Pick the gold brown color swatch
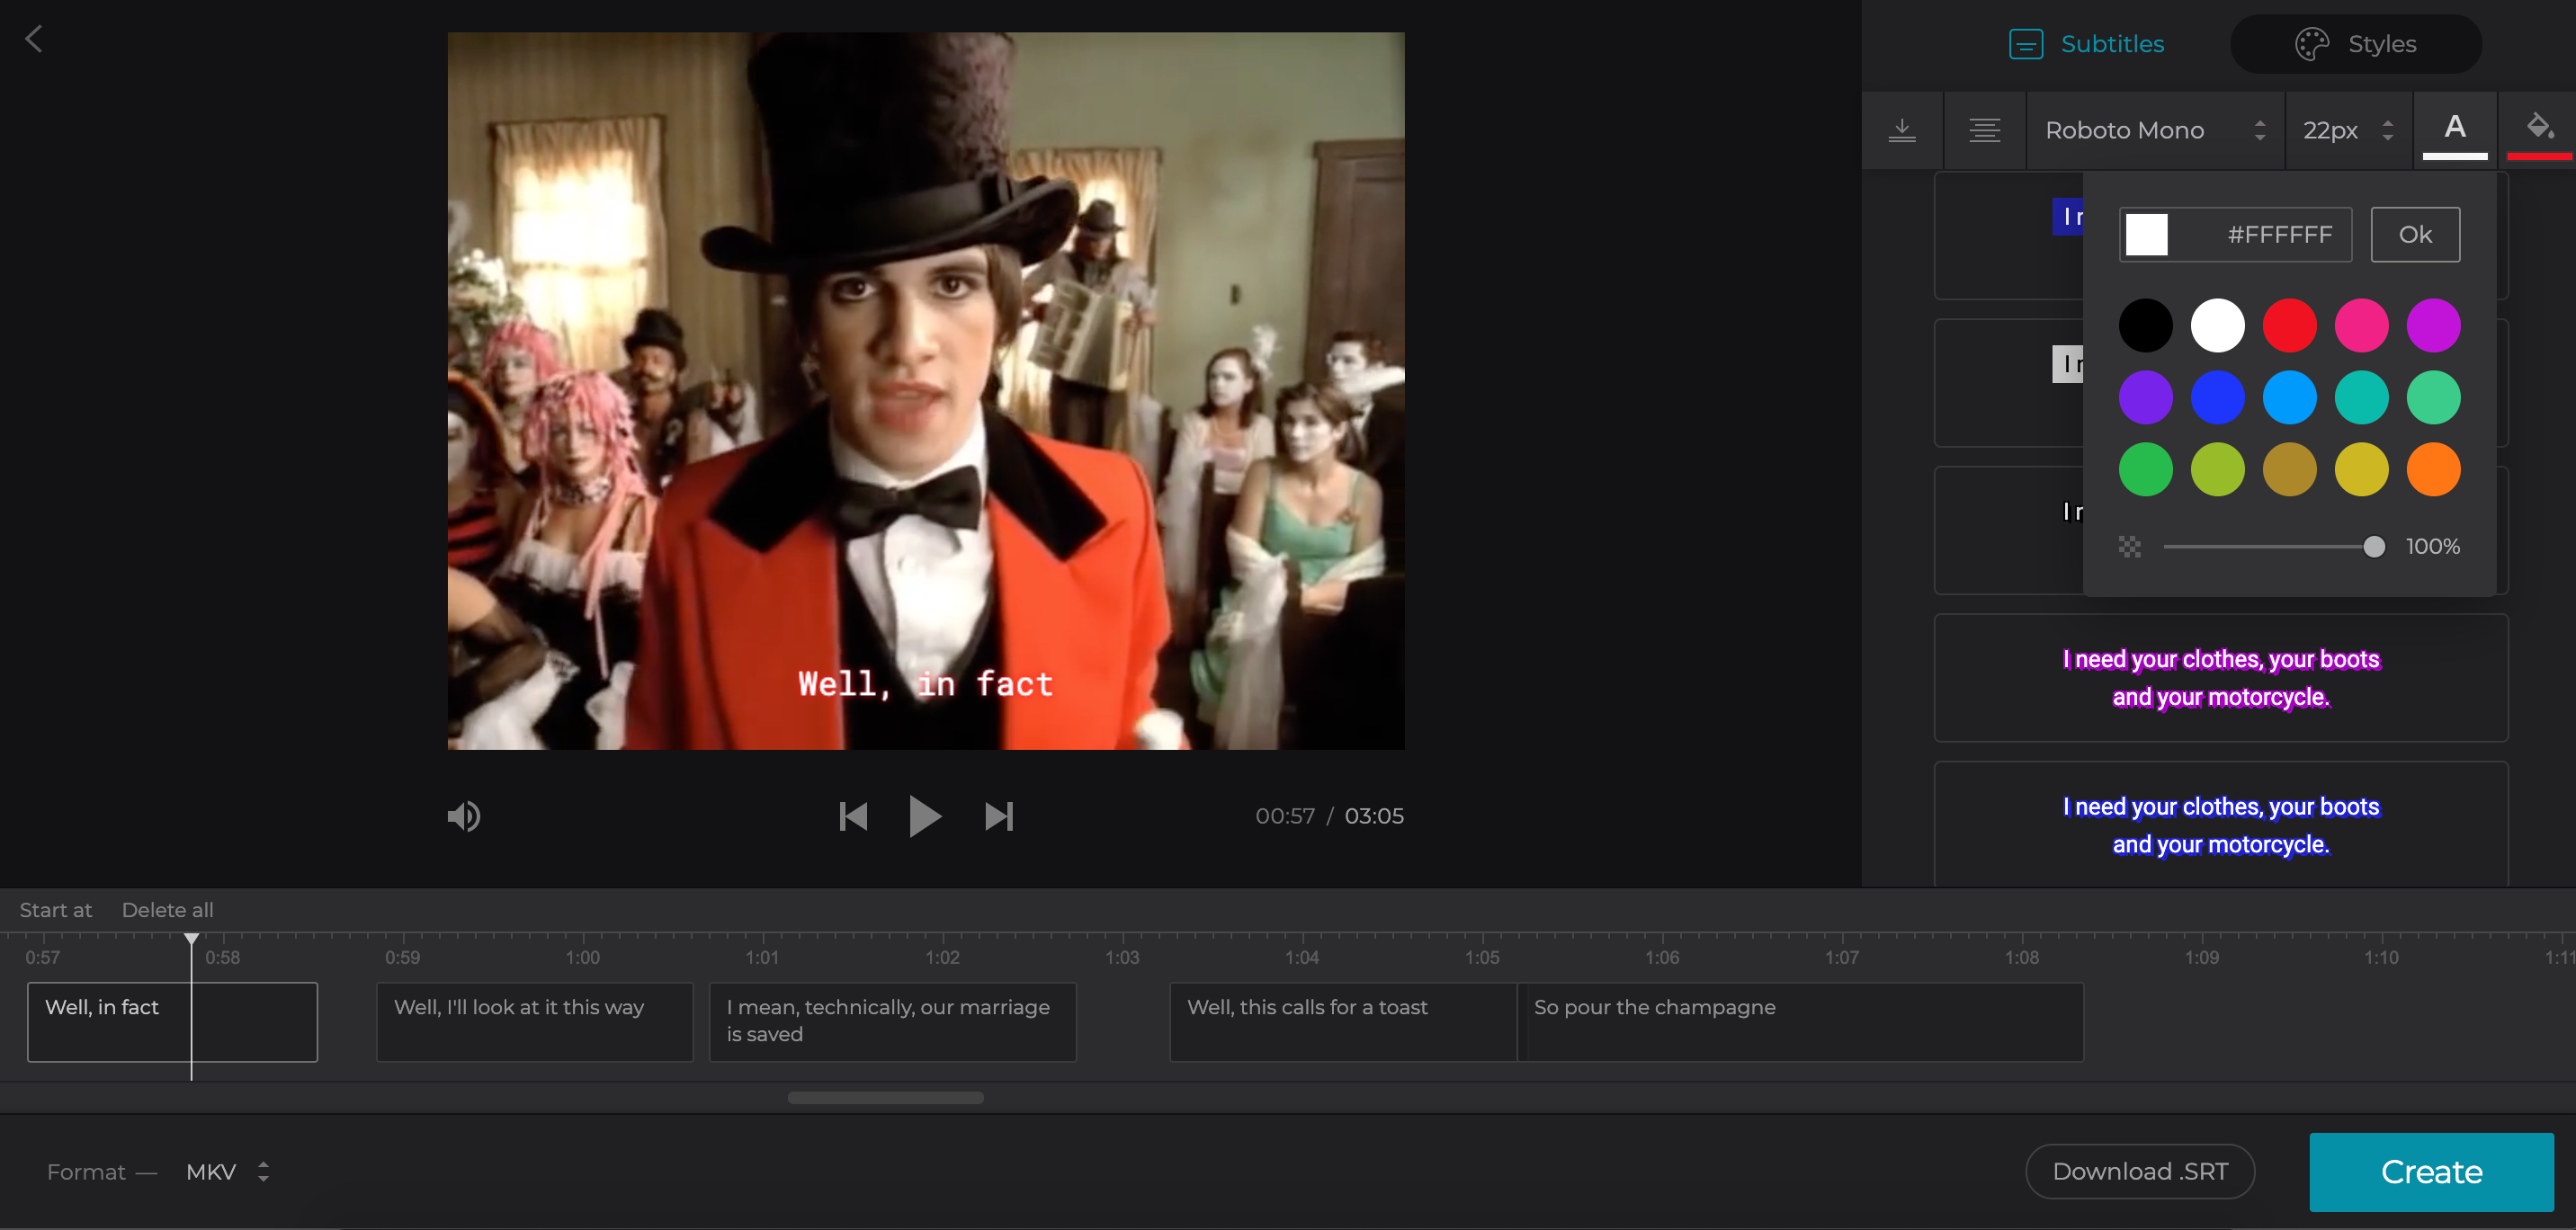2576x1230 pixels. pyautogui.click(x=2290, y=469)
